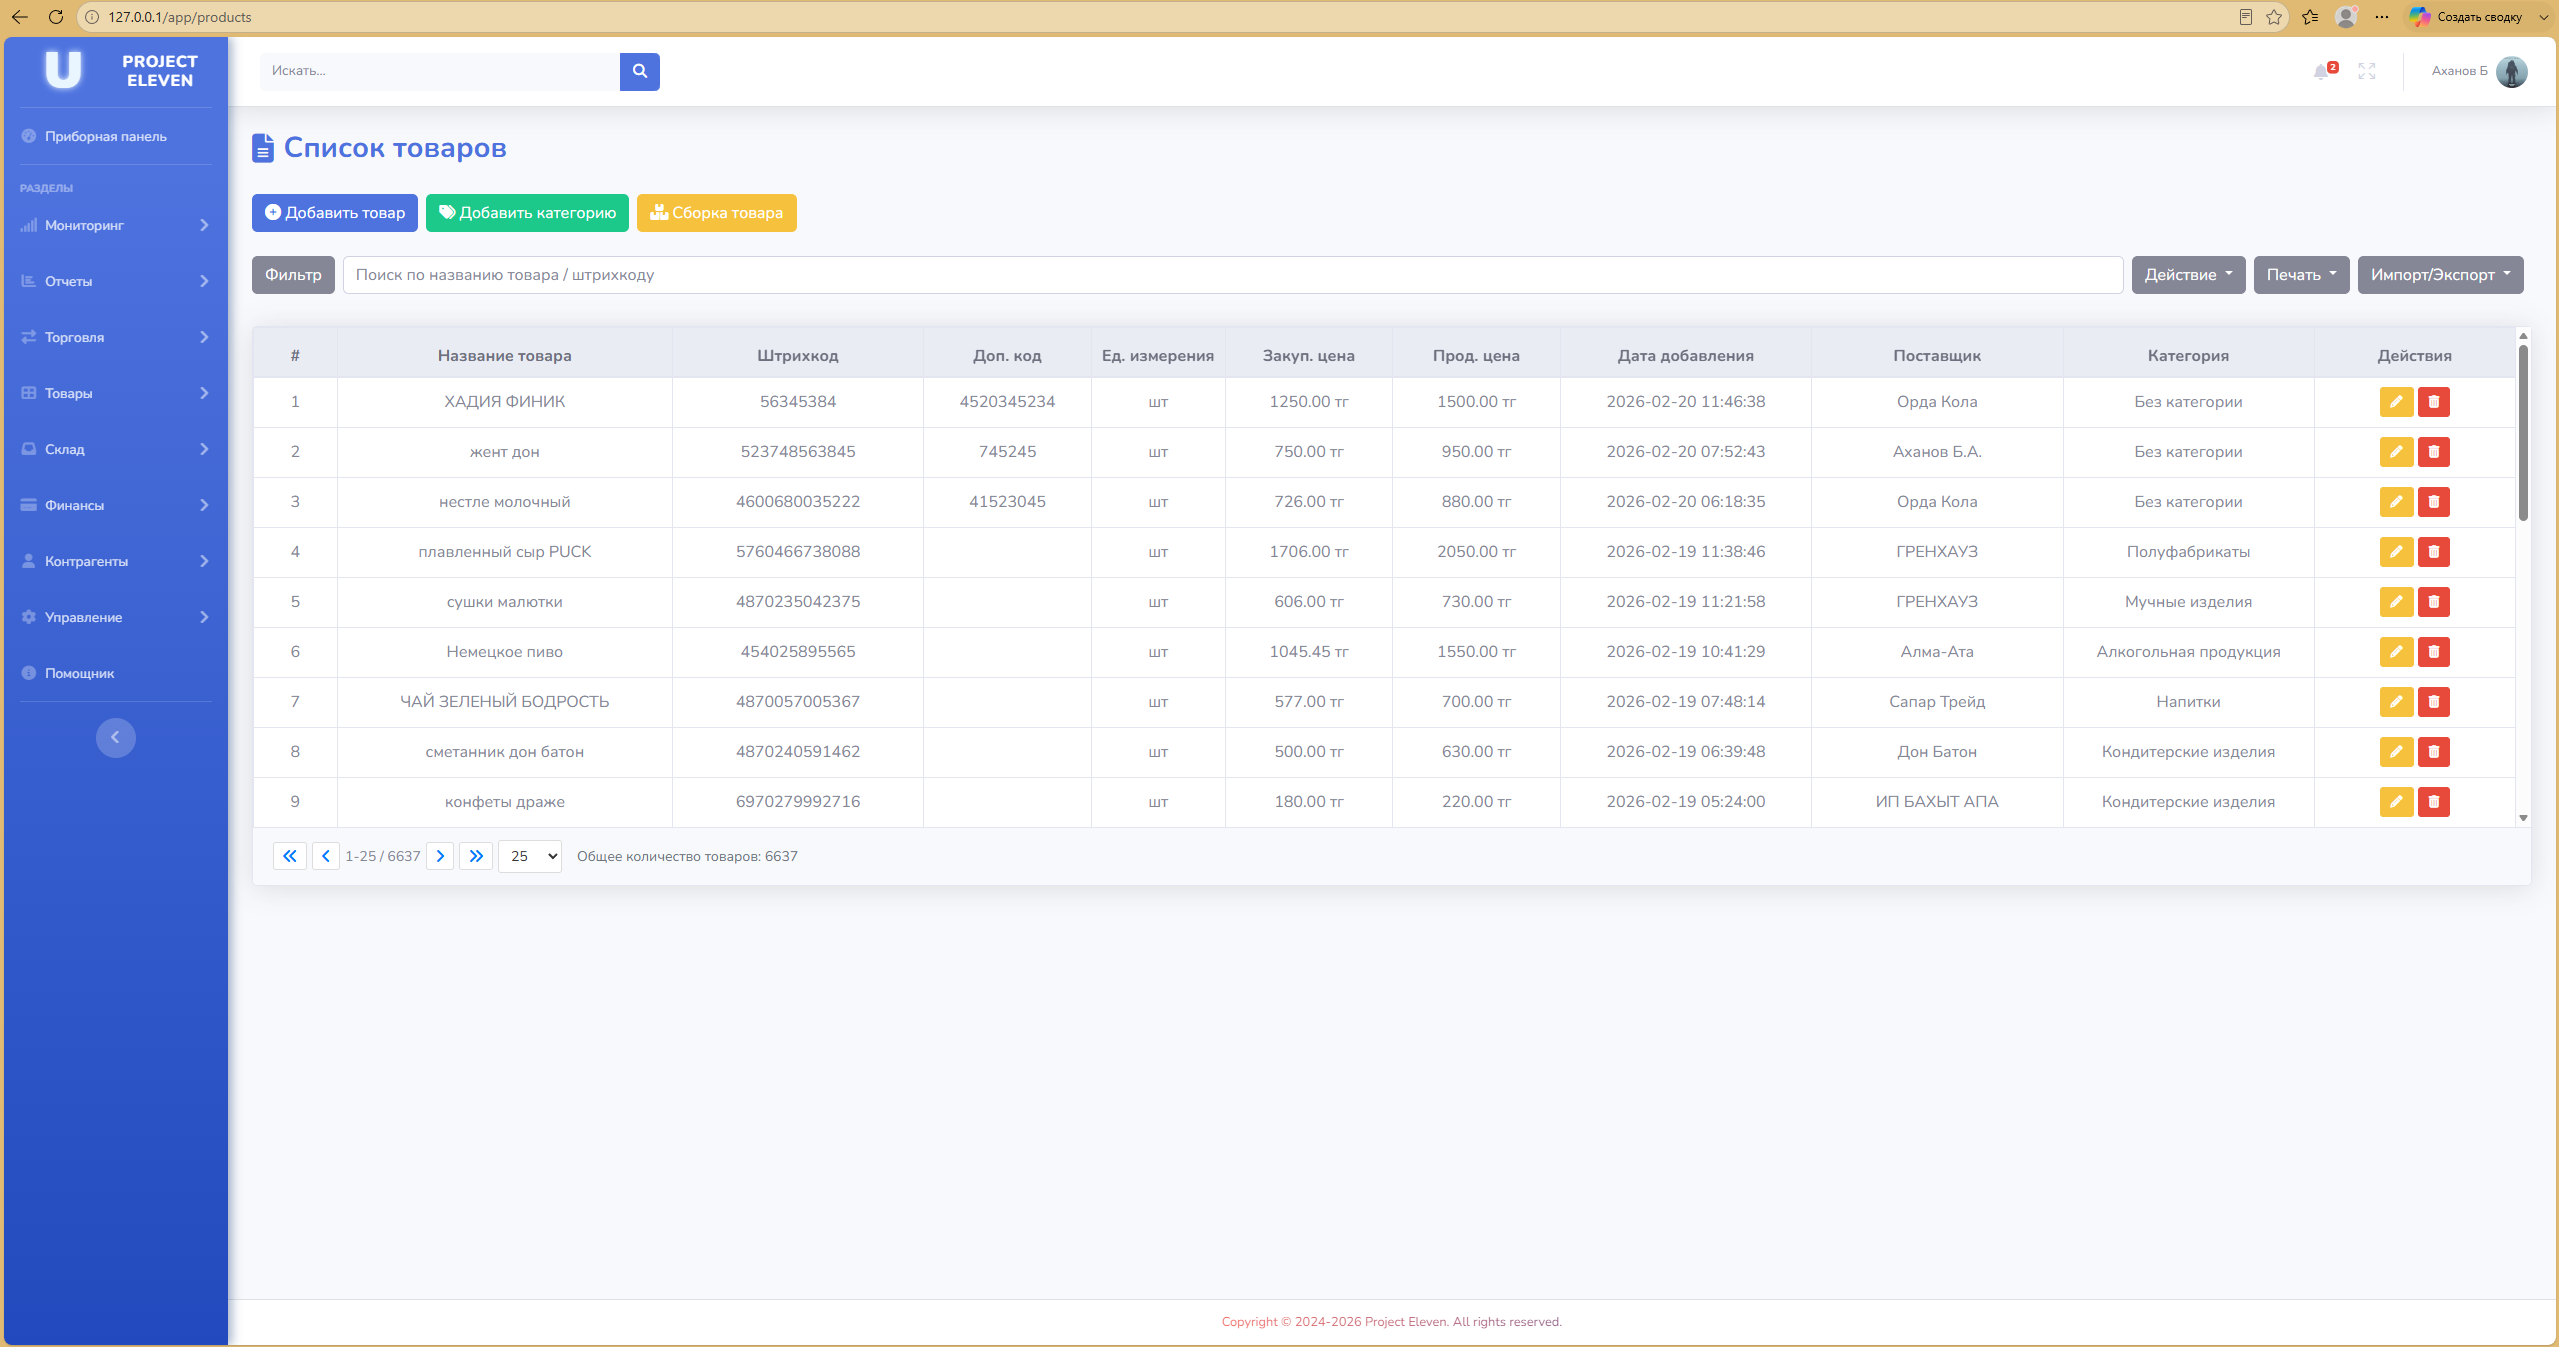Focus the top Искать search box
Viewport: 2559px width, 1347px height.
coord(440,71)
